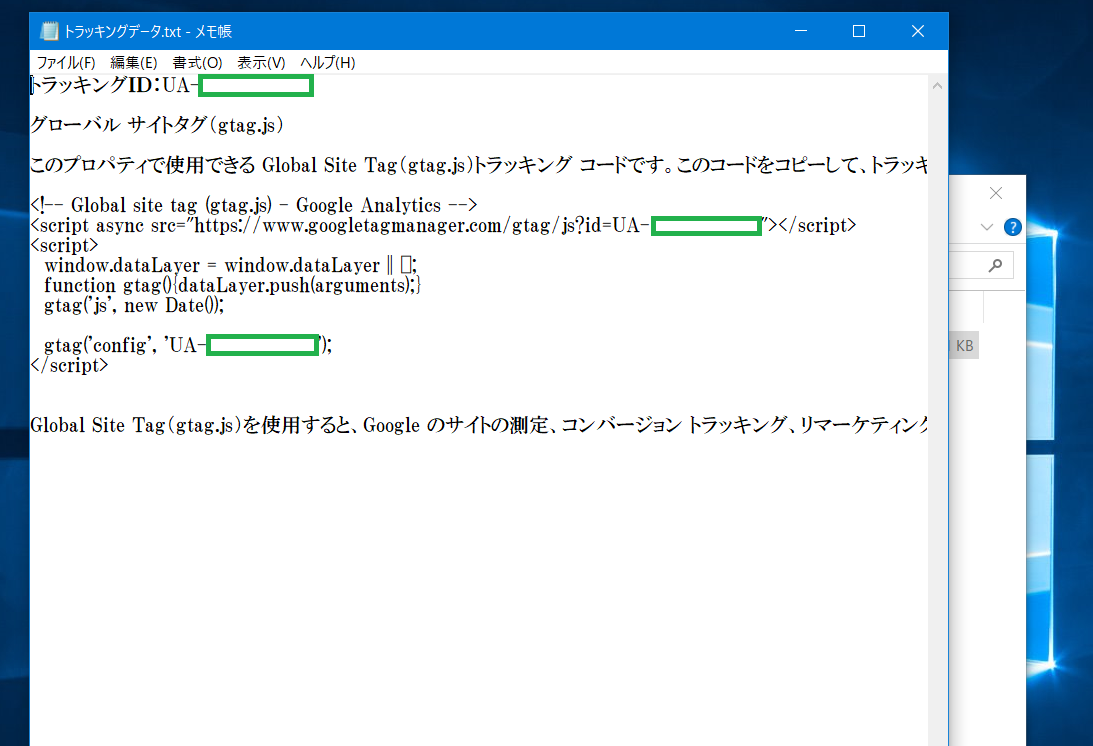Viewport: 1093px width, 746px height.
Task: Open the ヘルプ(H) menu
Action: coord(327,63)
